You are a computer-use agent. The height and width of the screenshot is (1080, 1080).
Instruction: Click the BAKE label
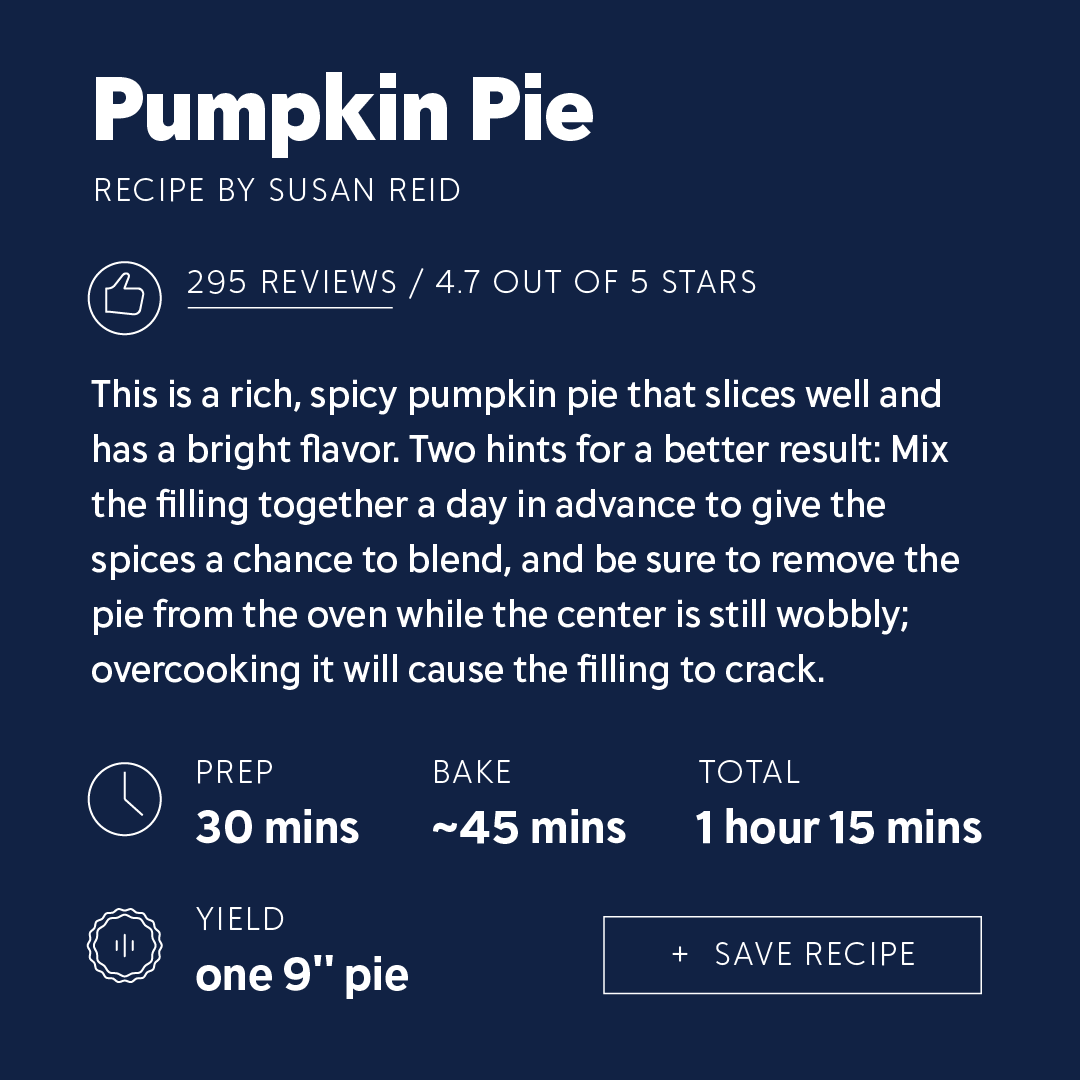(x=472, y=772)
